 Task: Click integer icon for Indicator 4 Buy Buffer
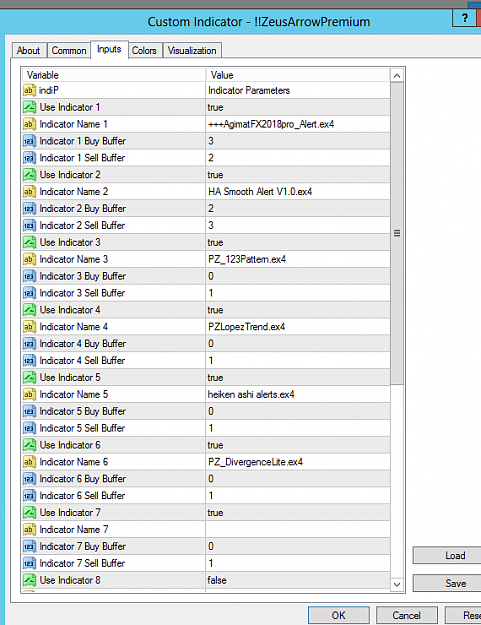pyautogui.click(x=29, y=344)
